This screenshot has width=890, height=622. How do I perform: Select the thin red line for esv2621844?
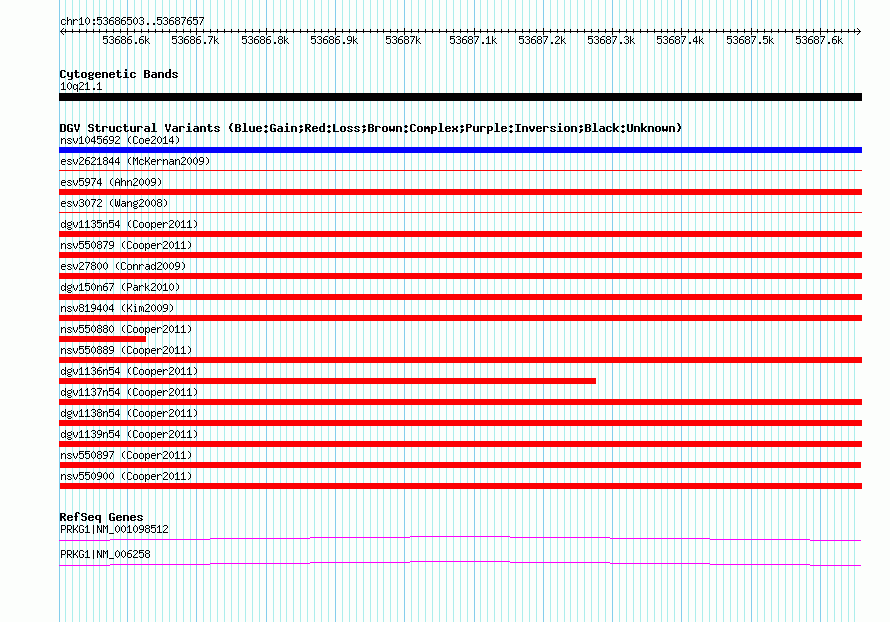coord(460,170)
